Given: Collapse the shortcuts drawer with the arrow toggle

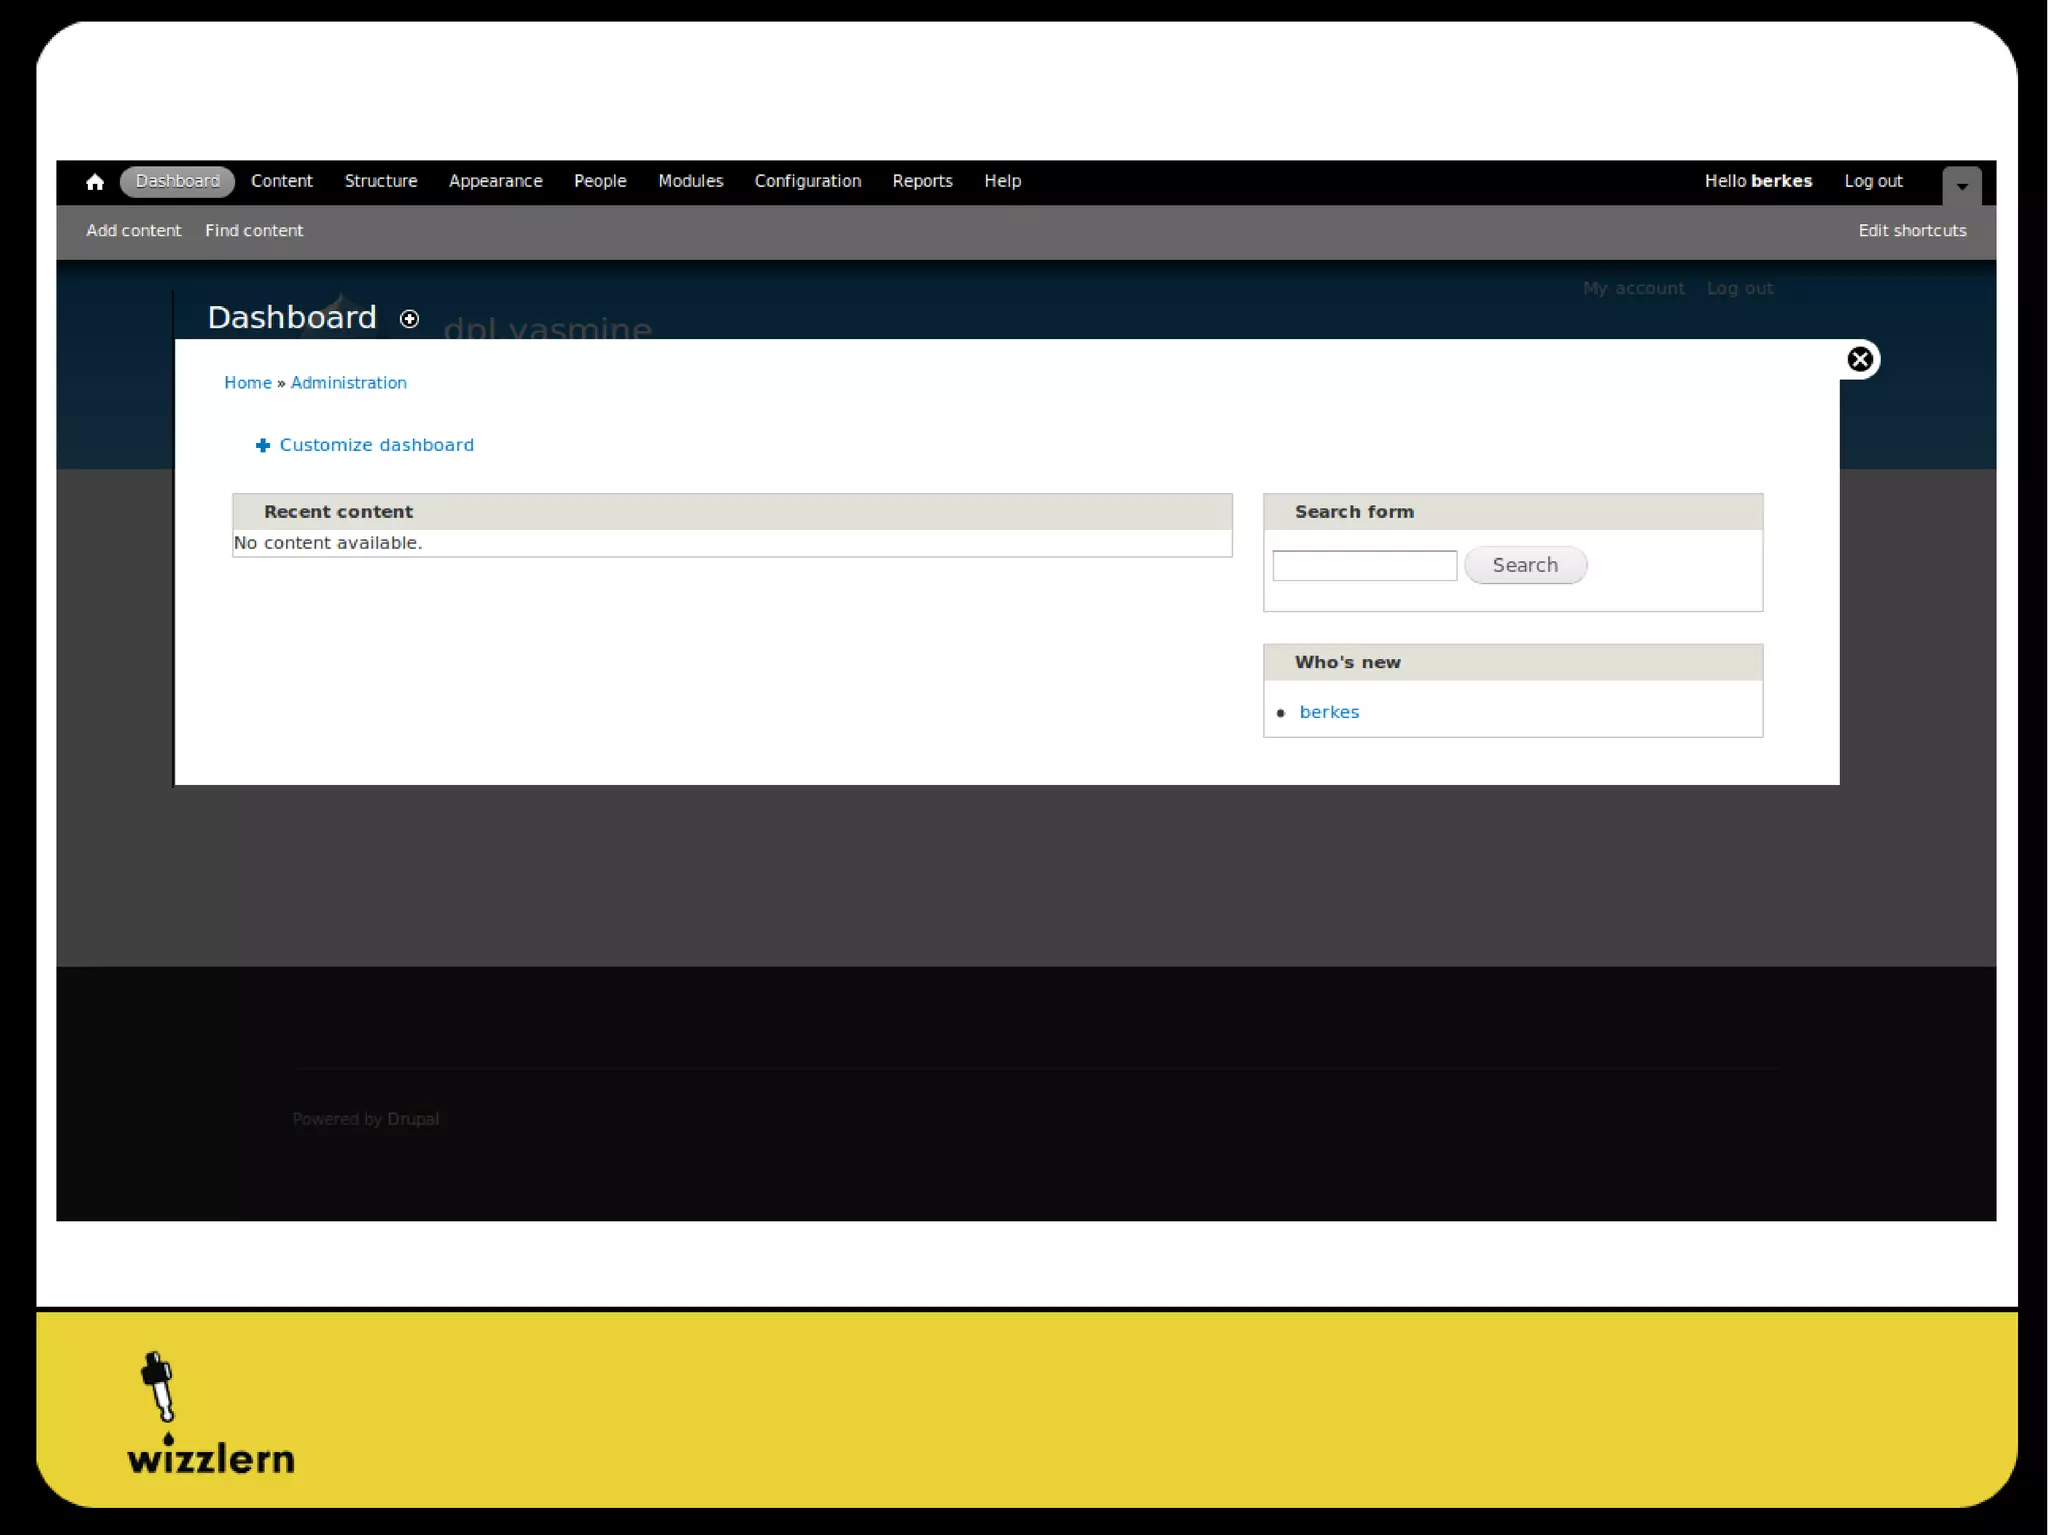Looking at the screenshot, I should point(1961,186).
